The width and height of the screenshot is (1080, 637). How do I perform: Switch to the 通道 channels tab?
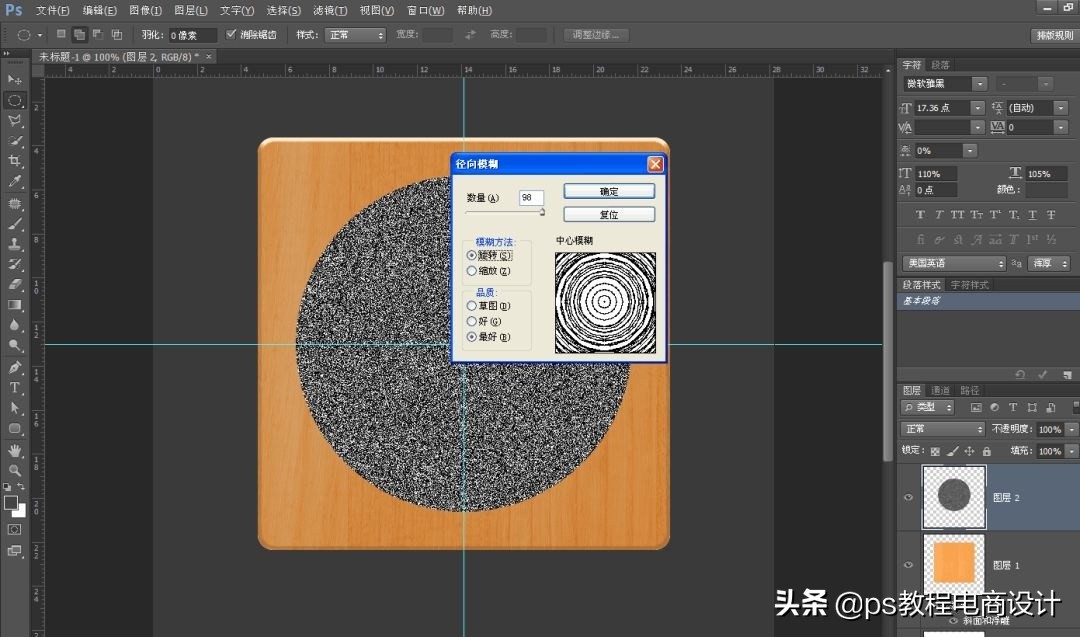(940, 389)
